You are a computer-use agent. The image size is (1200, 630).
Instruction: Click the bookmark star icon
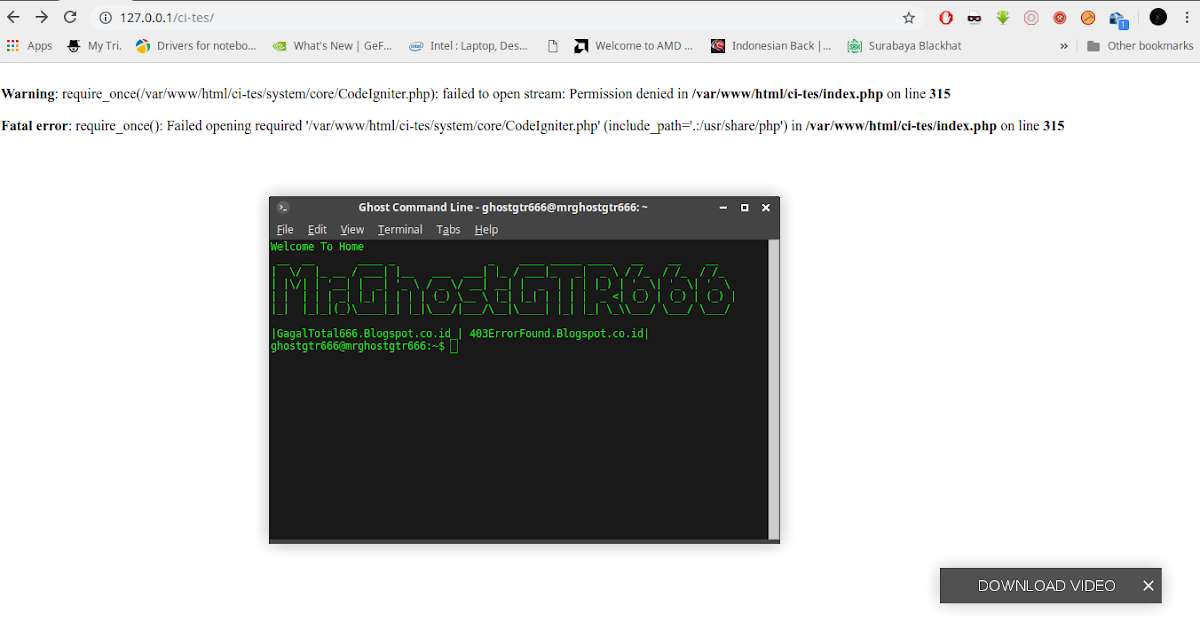[908, 17]
